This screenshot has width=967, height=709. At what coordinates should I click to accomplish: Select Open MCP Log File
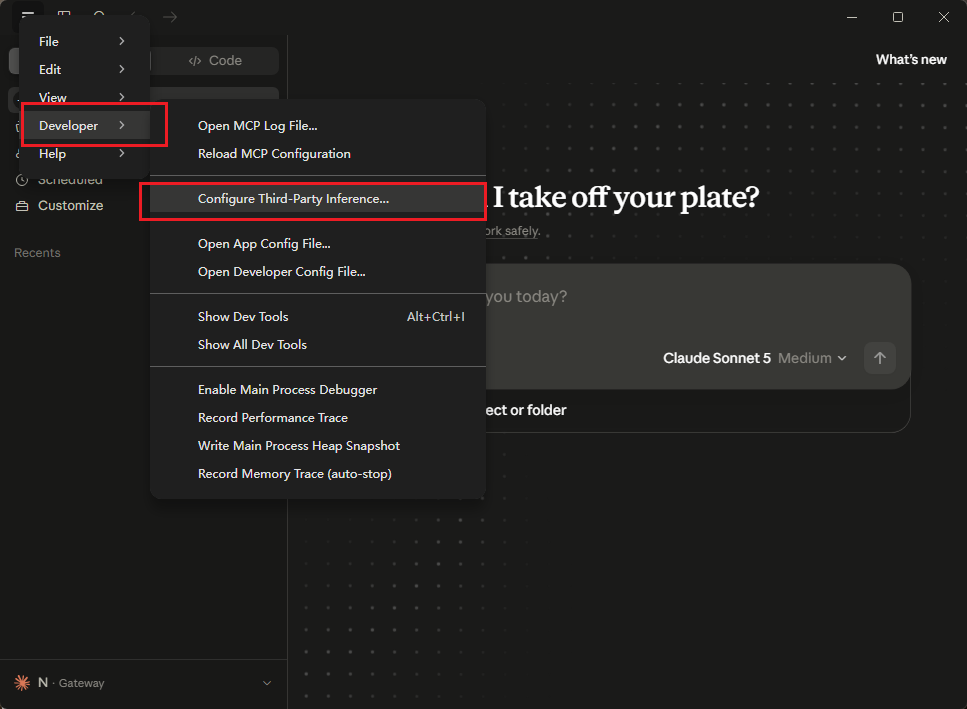point(318,126)
